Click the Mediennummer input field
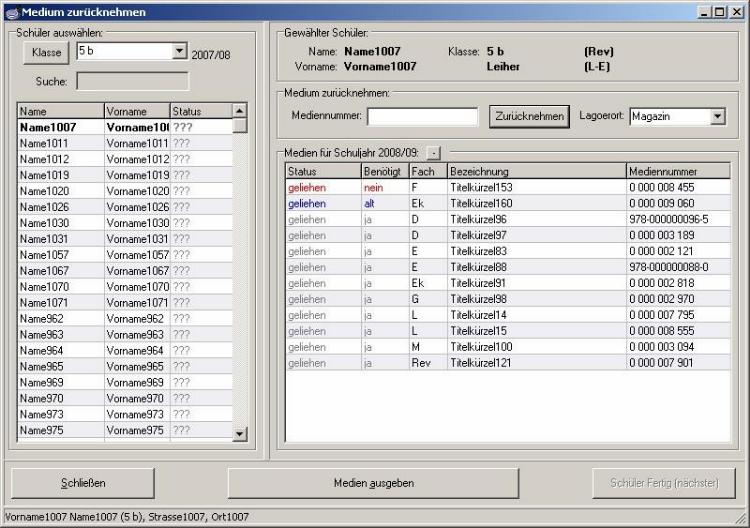The image size is (750, 528). click(422, 117)
